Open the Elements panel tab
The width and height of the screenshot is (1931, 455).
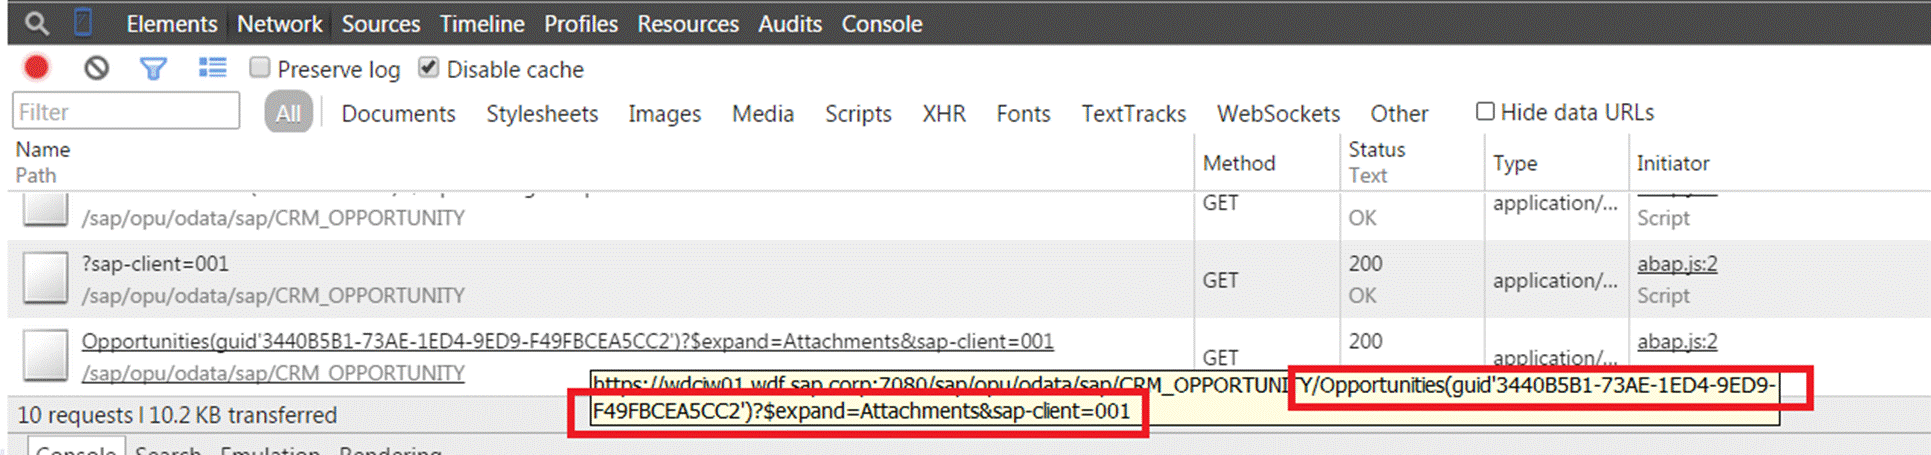[171, 23]
